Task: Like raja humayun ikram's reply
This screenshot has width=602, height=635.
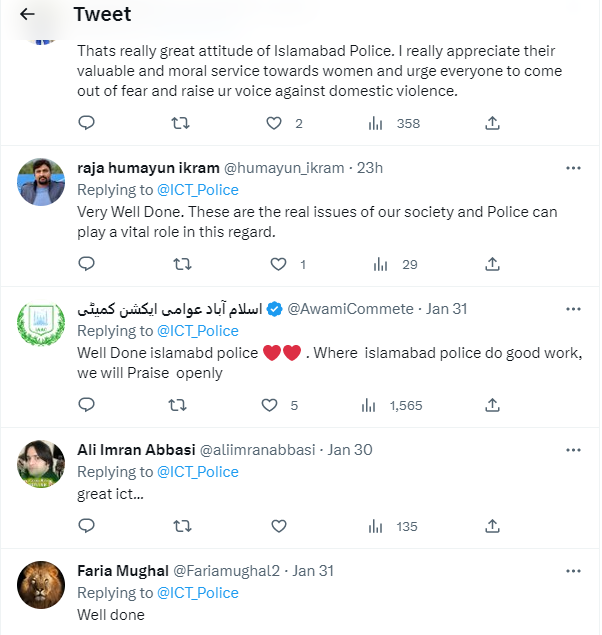Action: [279, 264]
